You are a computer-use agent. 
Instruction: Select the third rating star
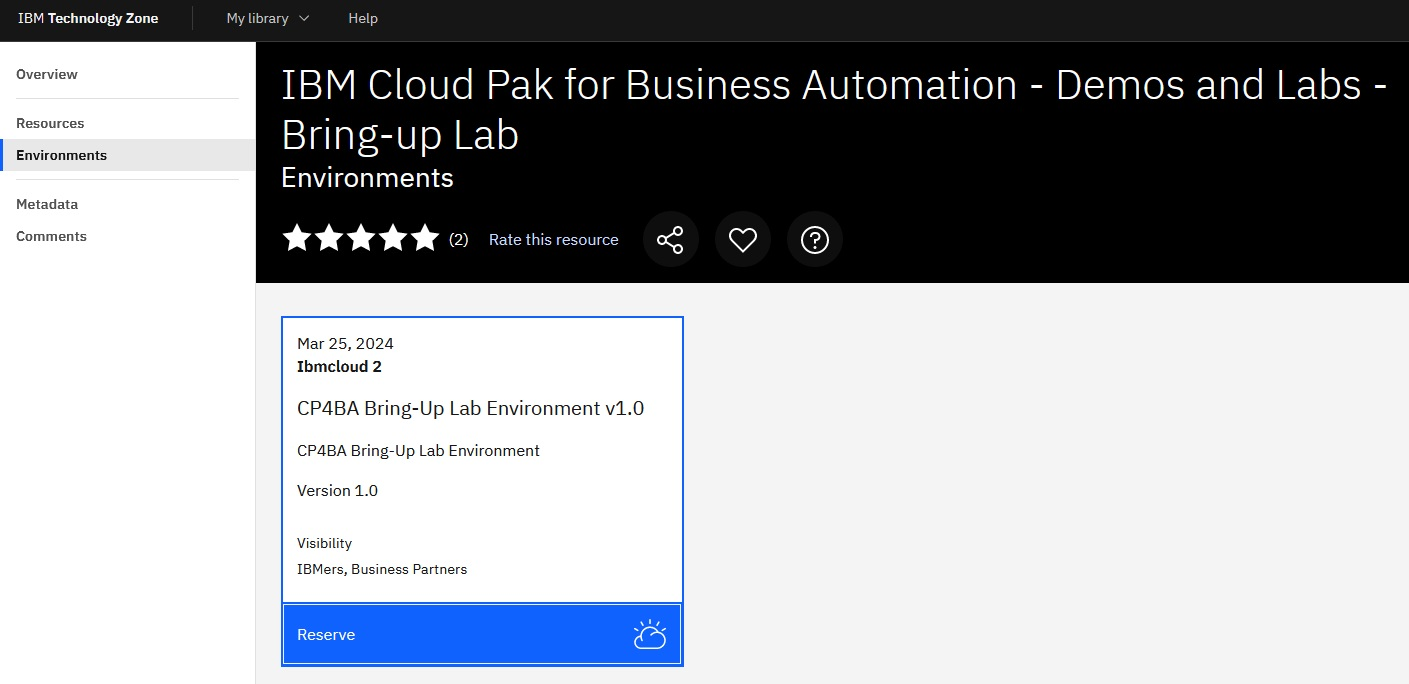(x=361, y=238)
